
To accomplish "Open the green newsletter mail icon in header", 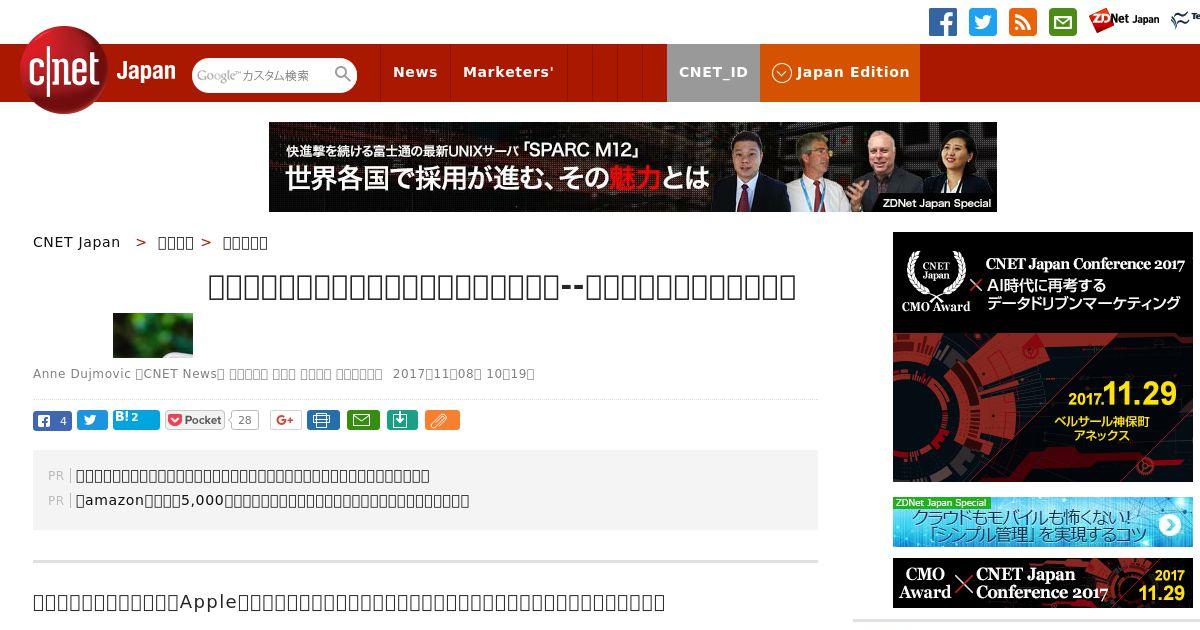I will tap(1063, 22).
